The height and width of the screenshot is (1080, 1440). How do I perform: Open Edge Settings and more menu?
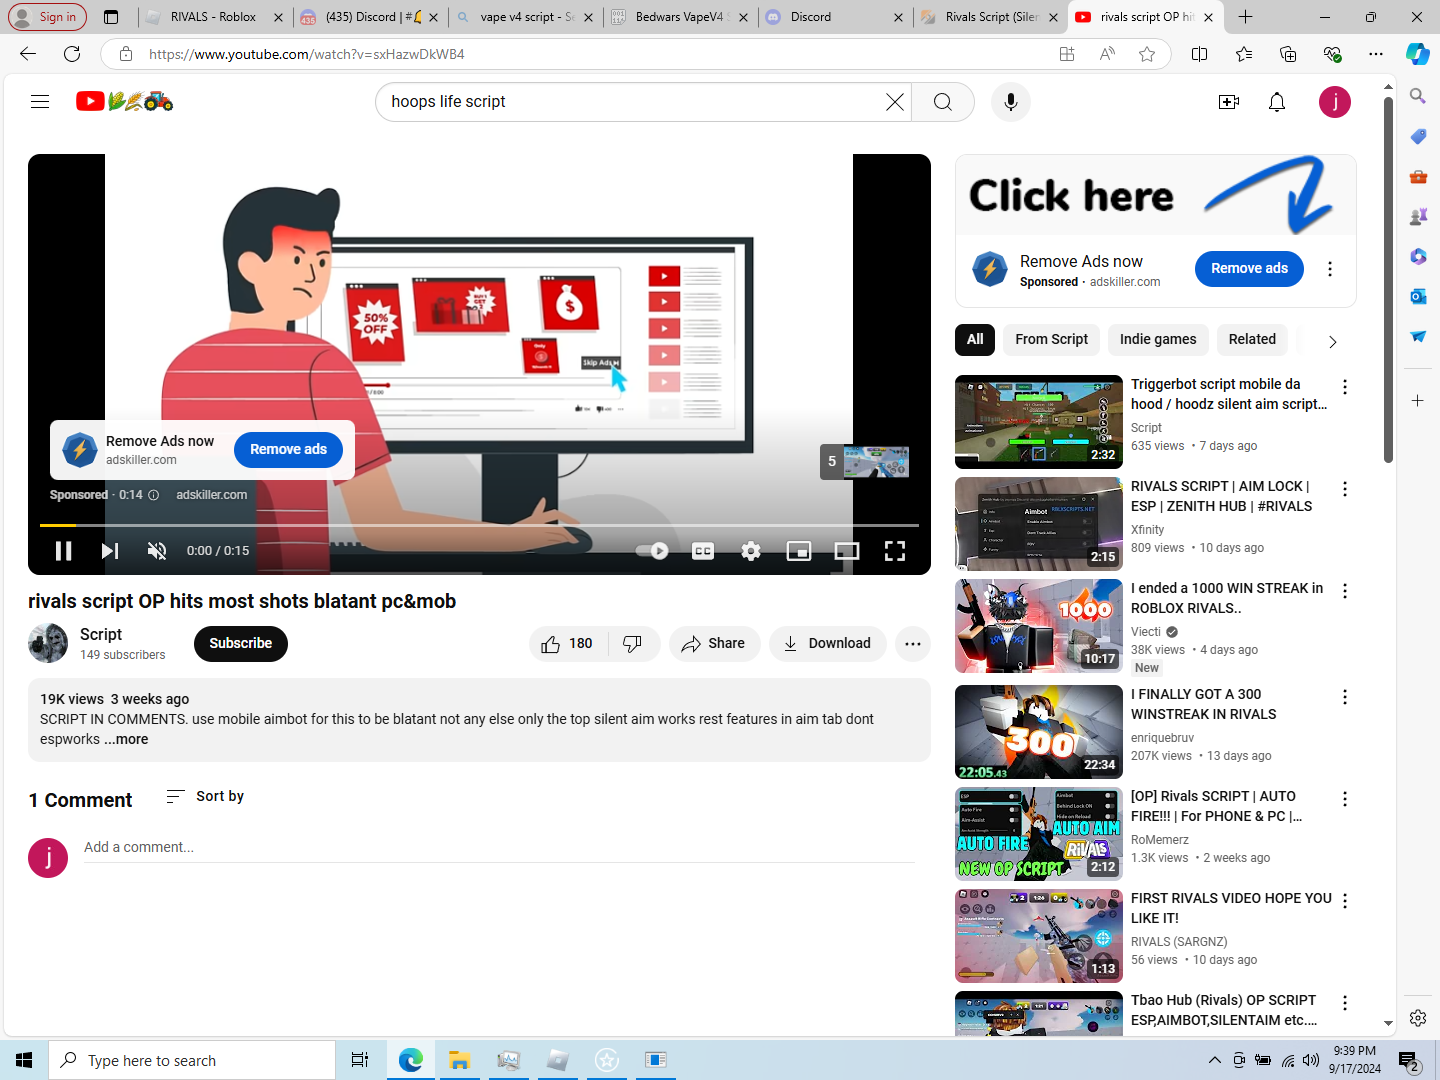point(1376,54)
